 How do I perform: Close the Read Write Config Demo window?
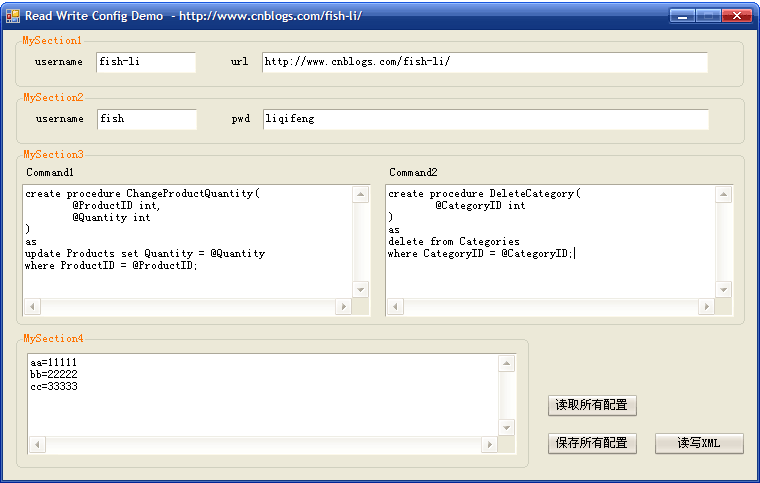737,16
